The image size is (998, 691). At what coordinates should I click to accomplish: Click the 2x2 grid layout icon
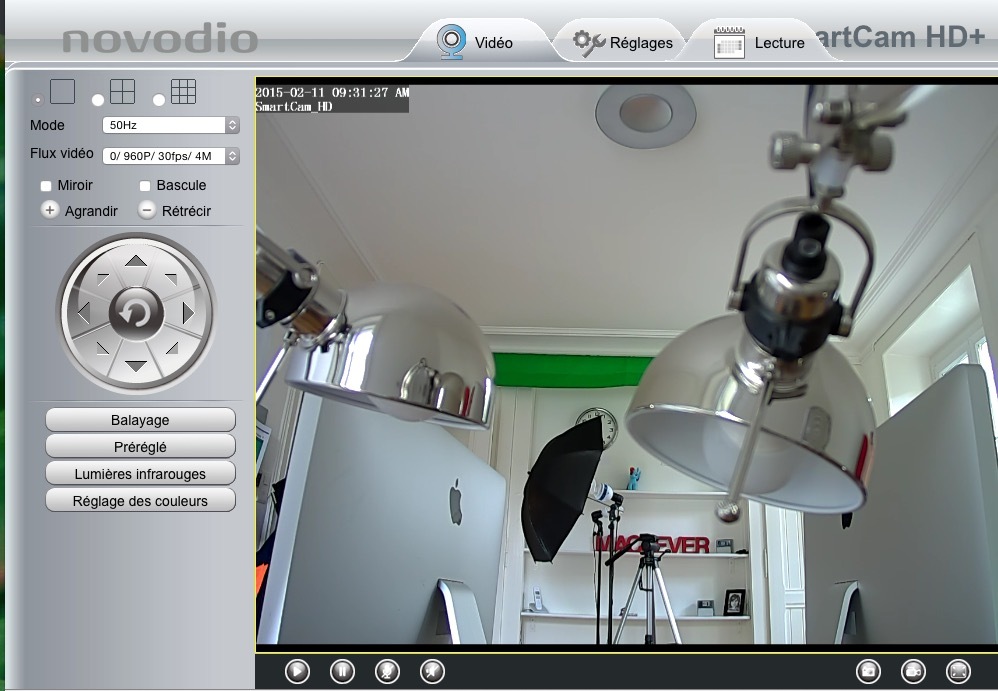point(122,91)
